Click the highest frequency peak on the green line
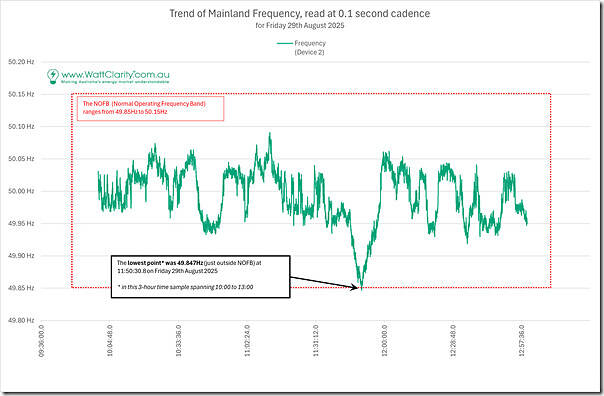The image size is (604, 396). tap(270, 133)
